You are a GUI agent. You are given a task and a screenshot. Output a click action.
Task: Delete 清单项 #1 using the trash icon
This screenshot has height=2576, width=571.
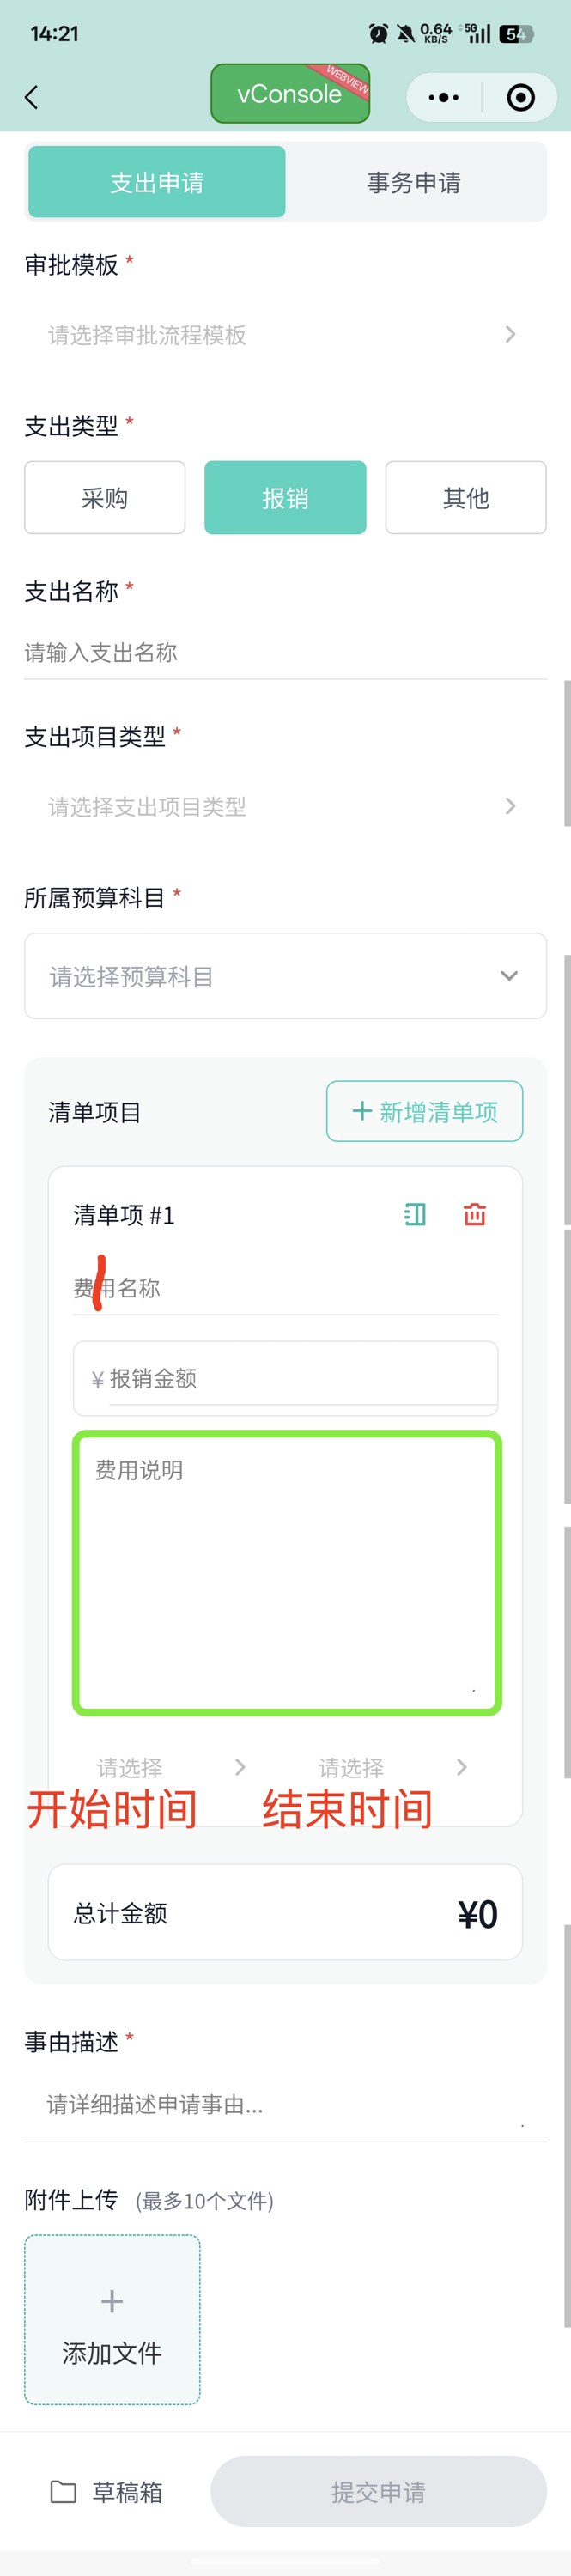474,1215
